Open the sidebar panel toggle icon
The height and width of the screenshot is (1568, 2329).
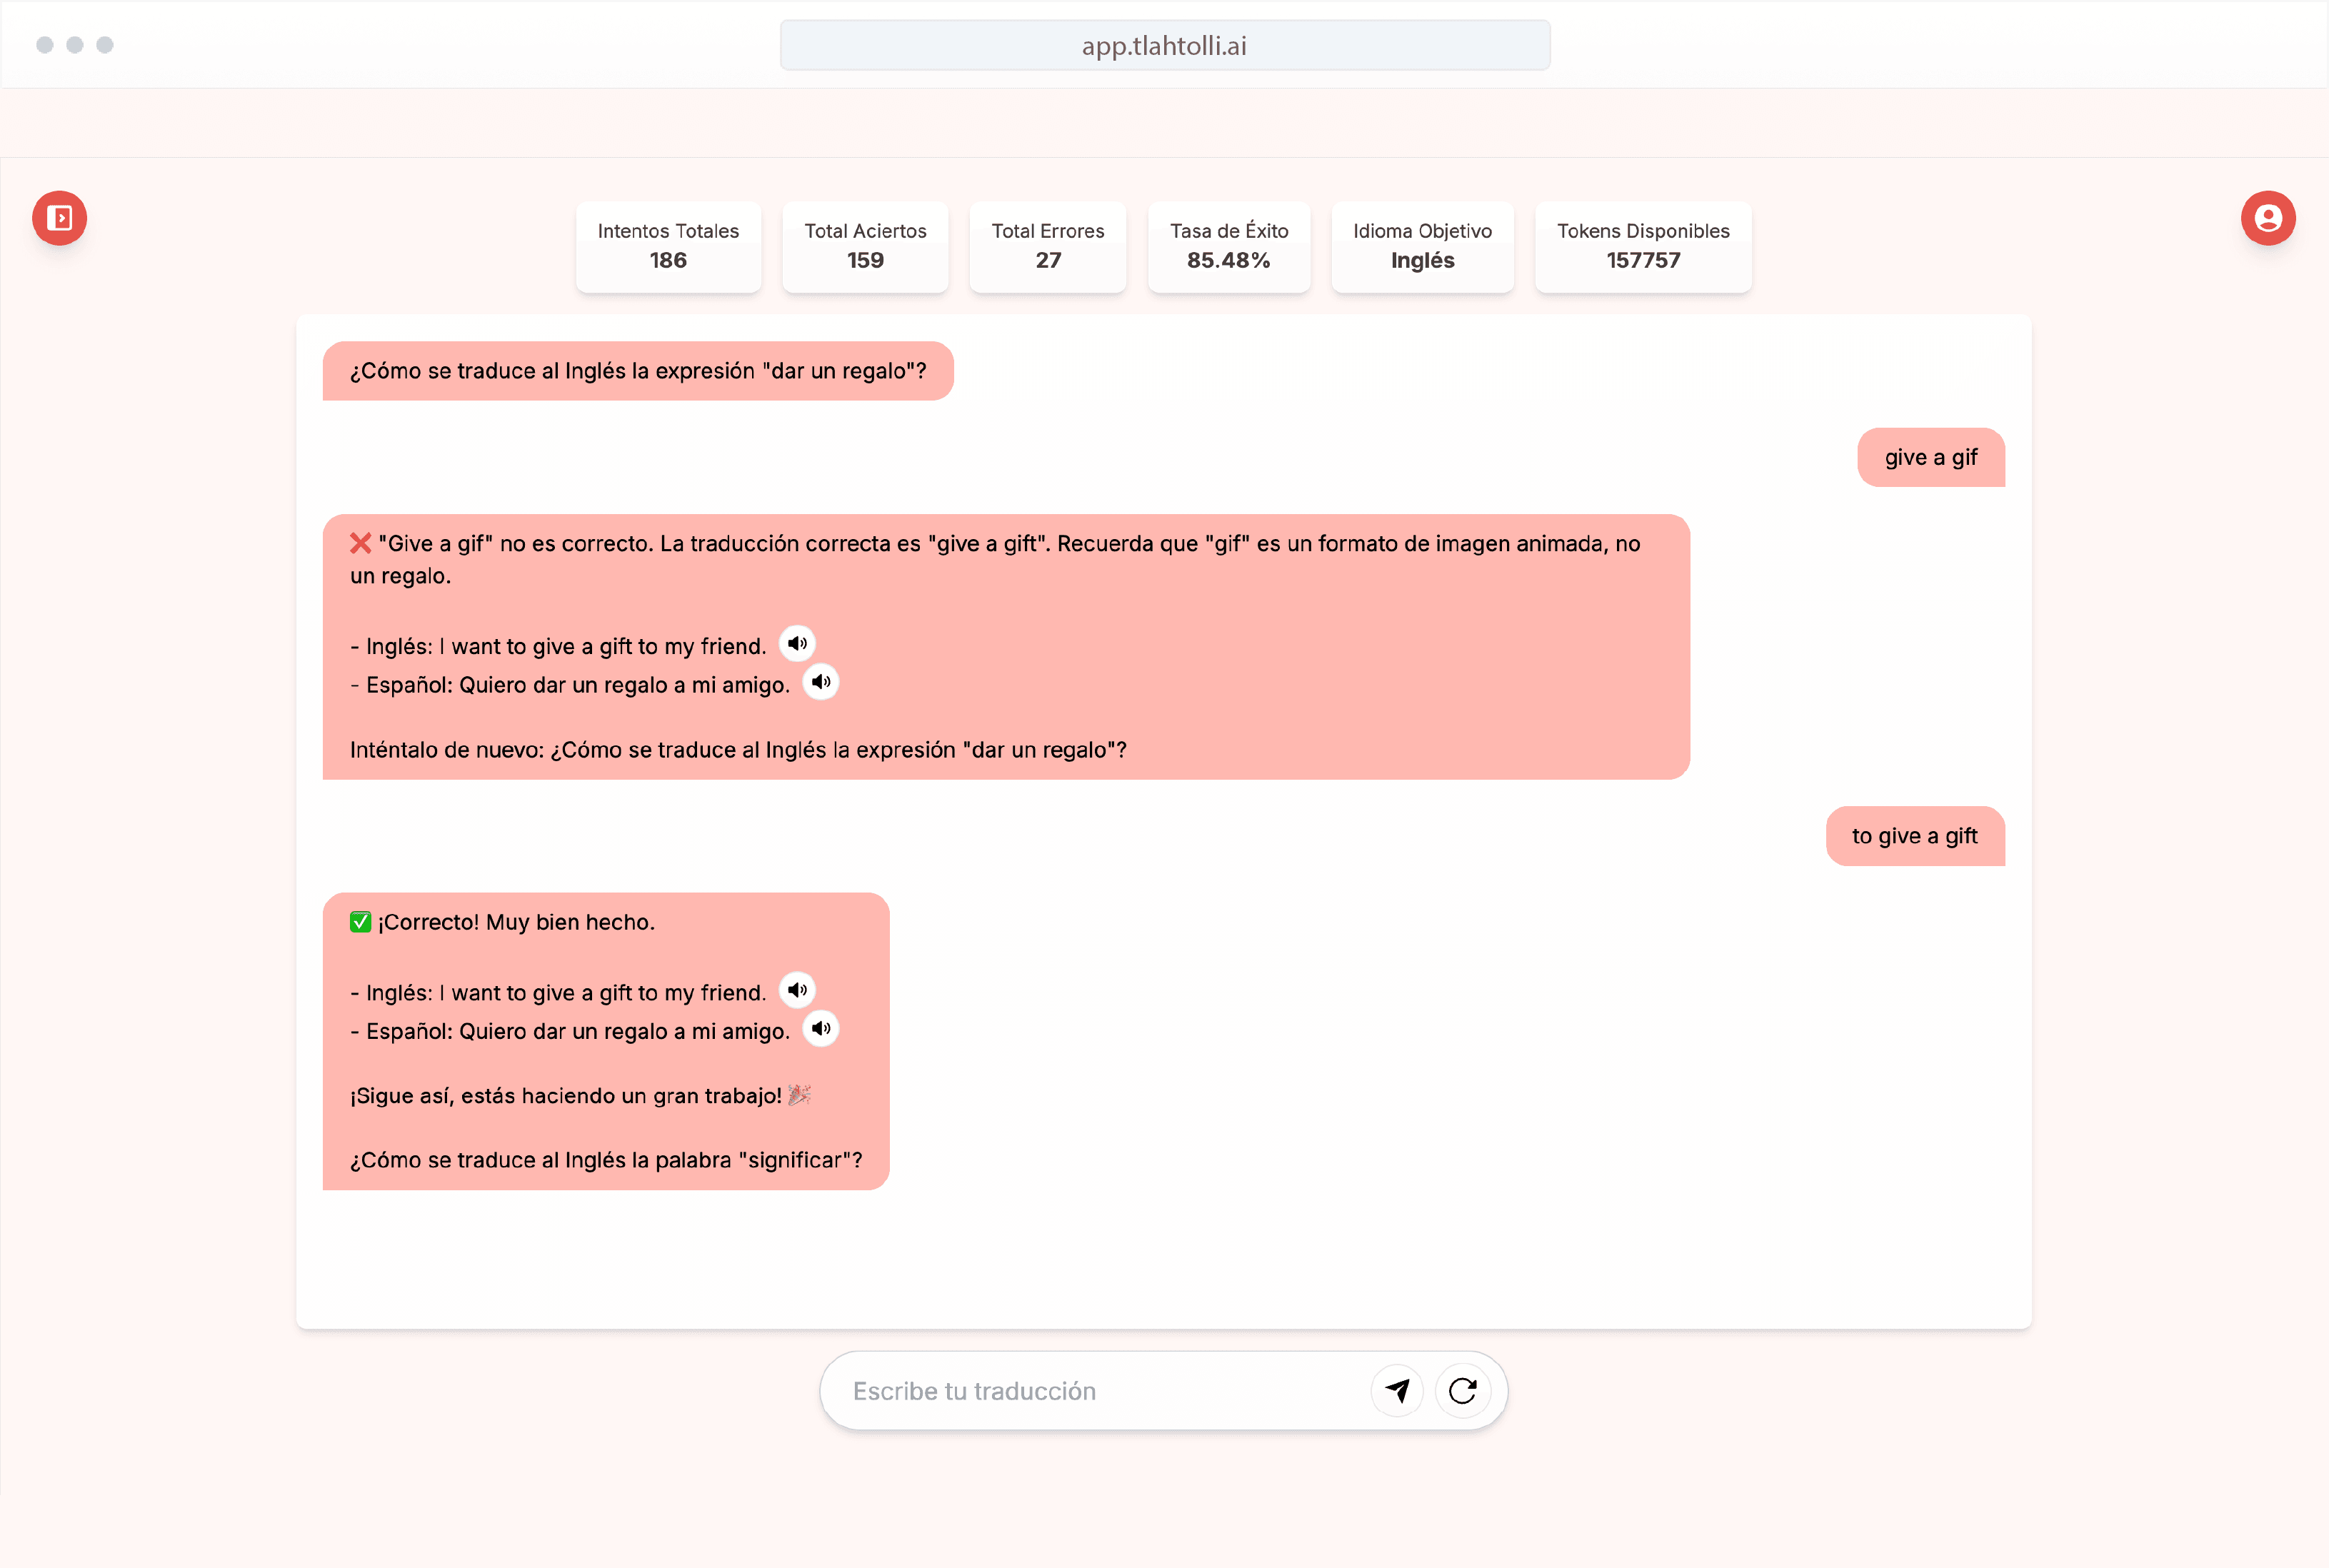point(59,218)
